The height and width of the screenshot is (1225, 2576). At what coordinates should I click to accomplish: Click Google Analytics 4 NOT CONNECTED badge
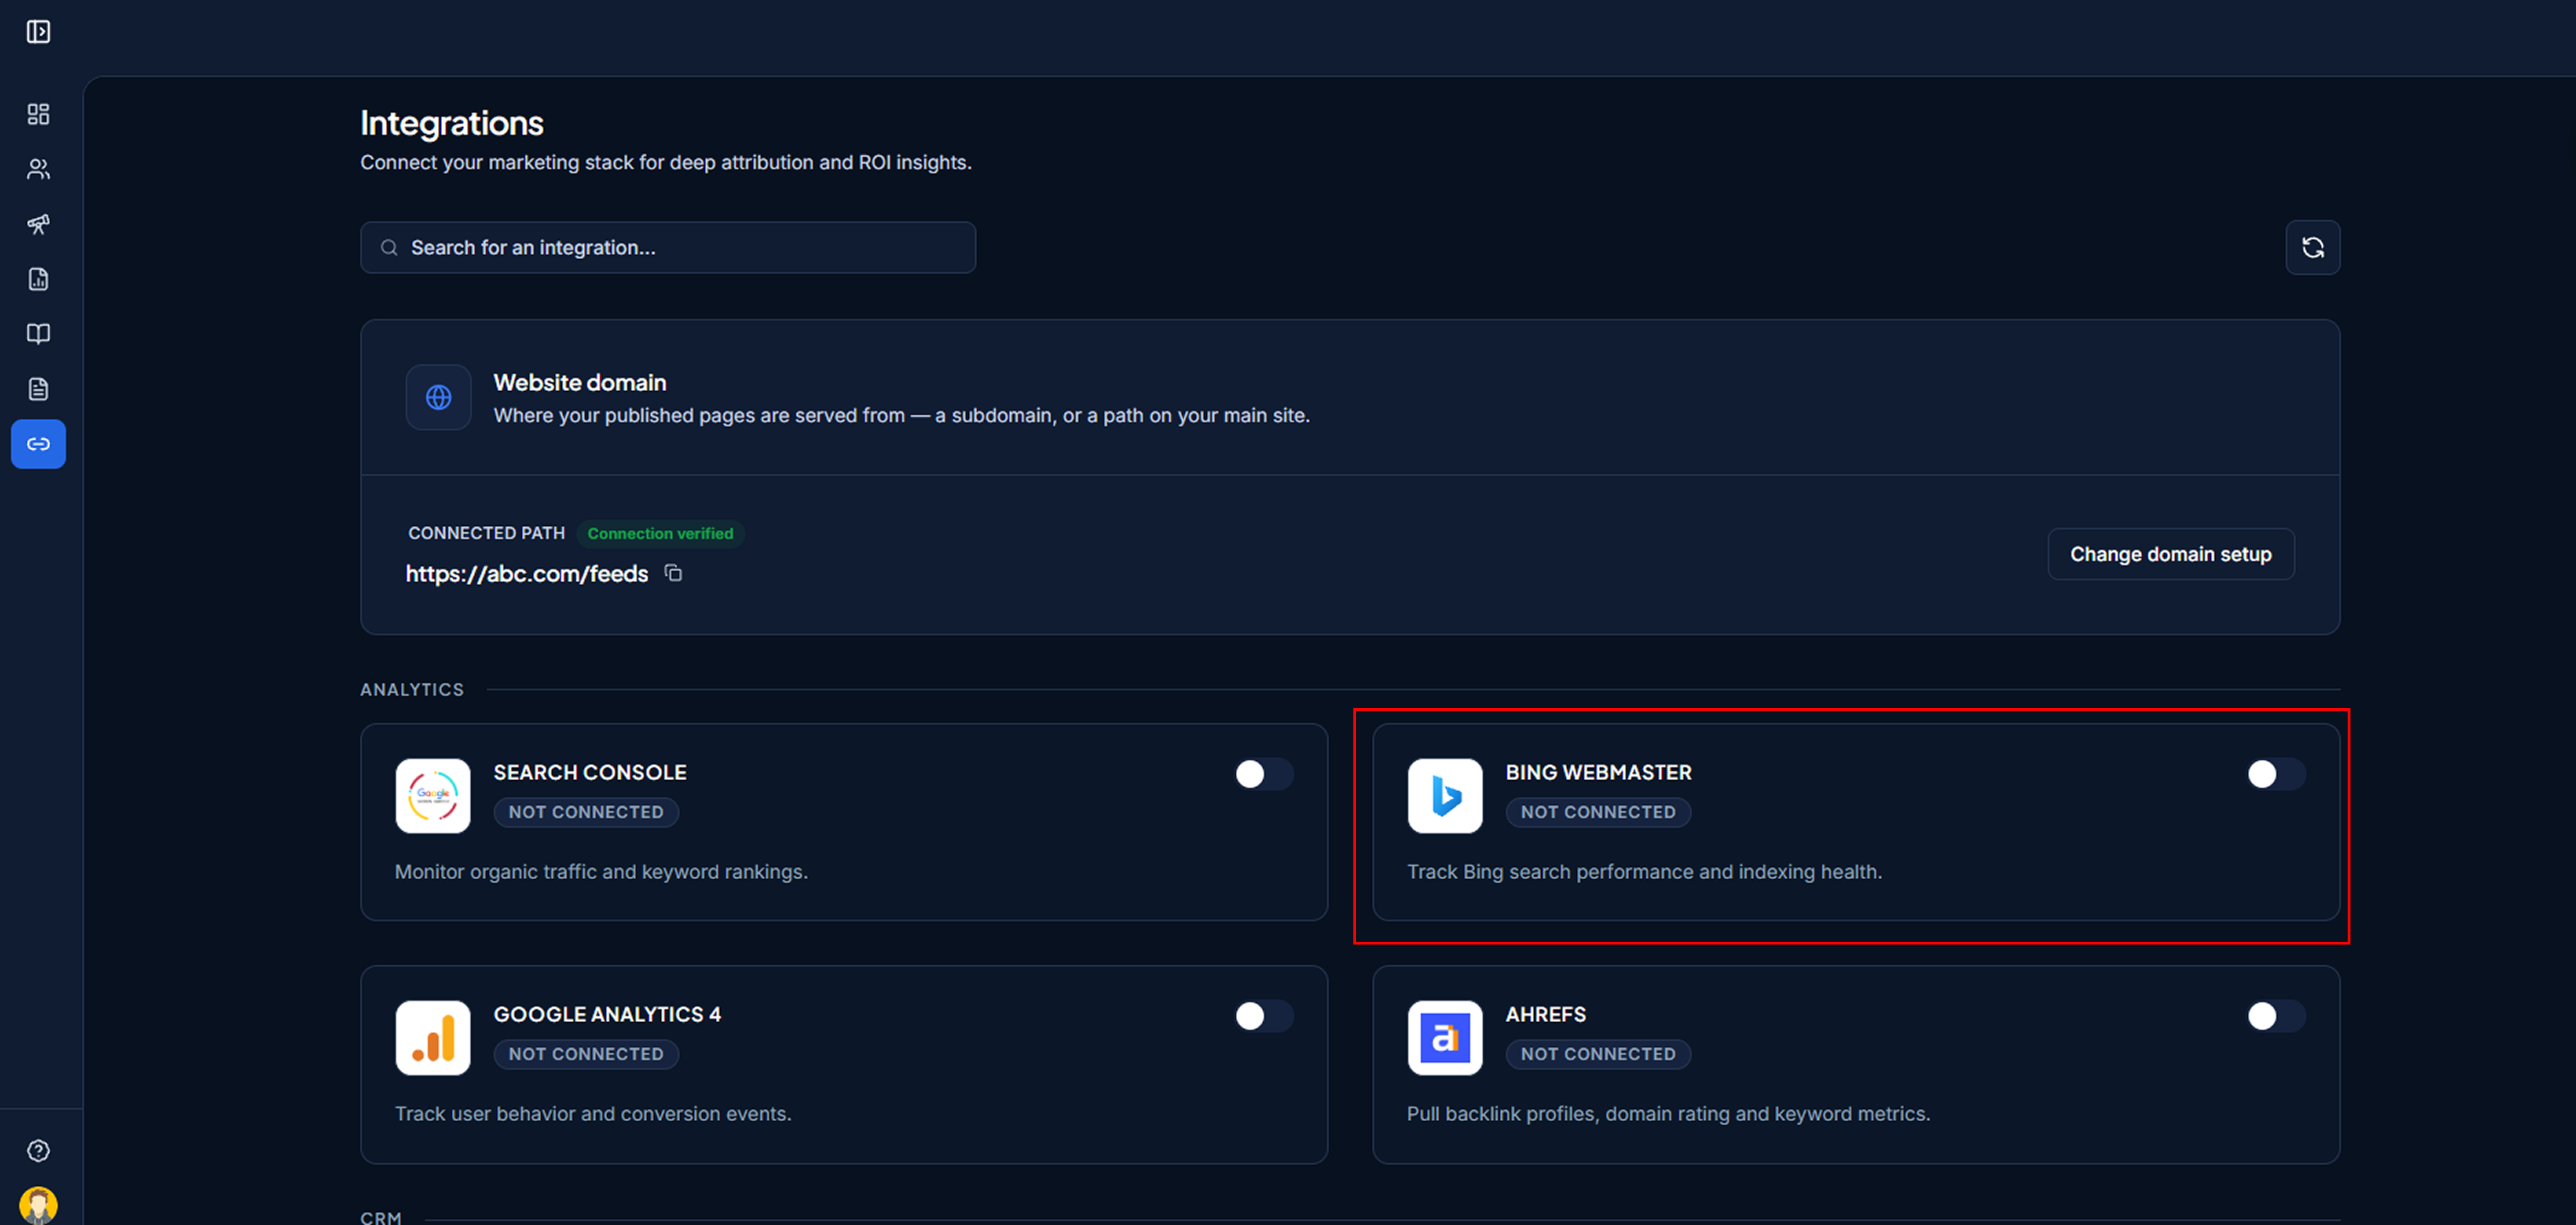point(586,1054)
